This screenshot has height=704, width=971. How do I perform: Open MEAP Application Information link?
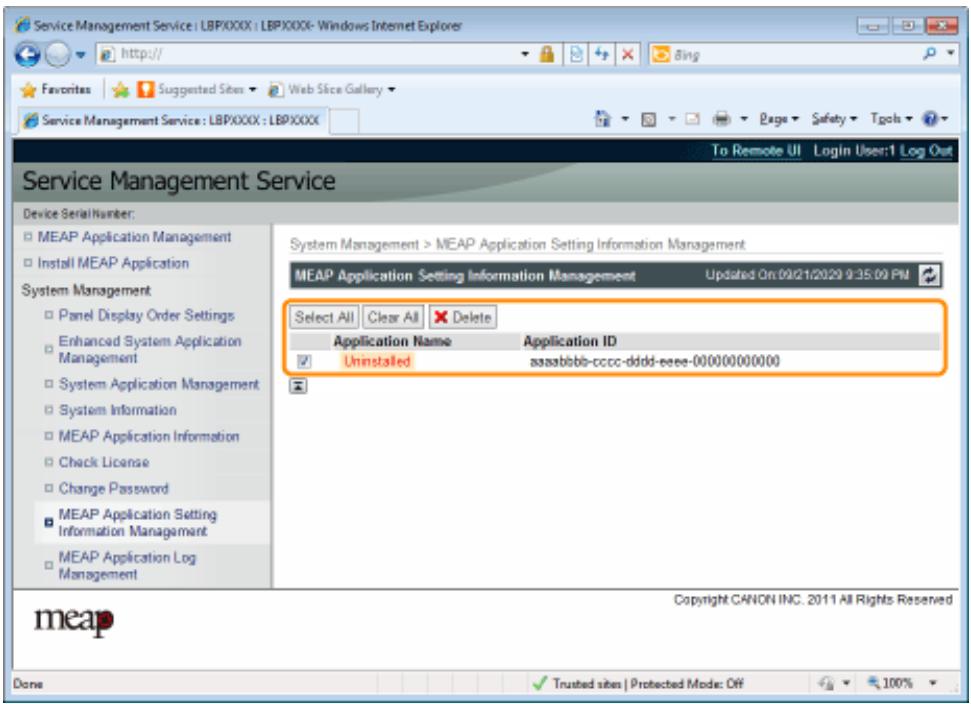[149, 436]
